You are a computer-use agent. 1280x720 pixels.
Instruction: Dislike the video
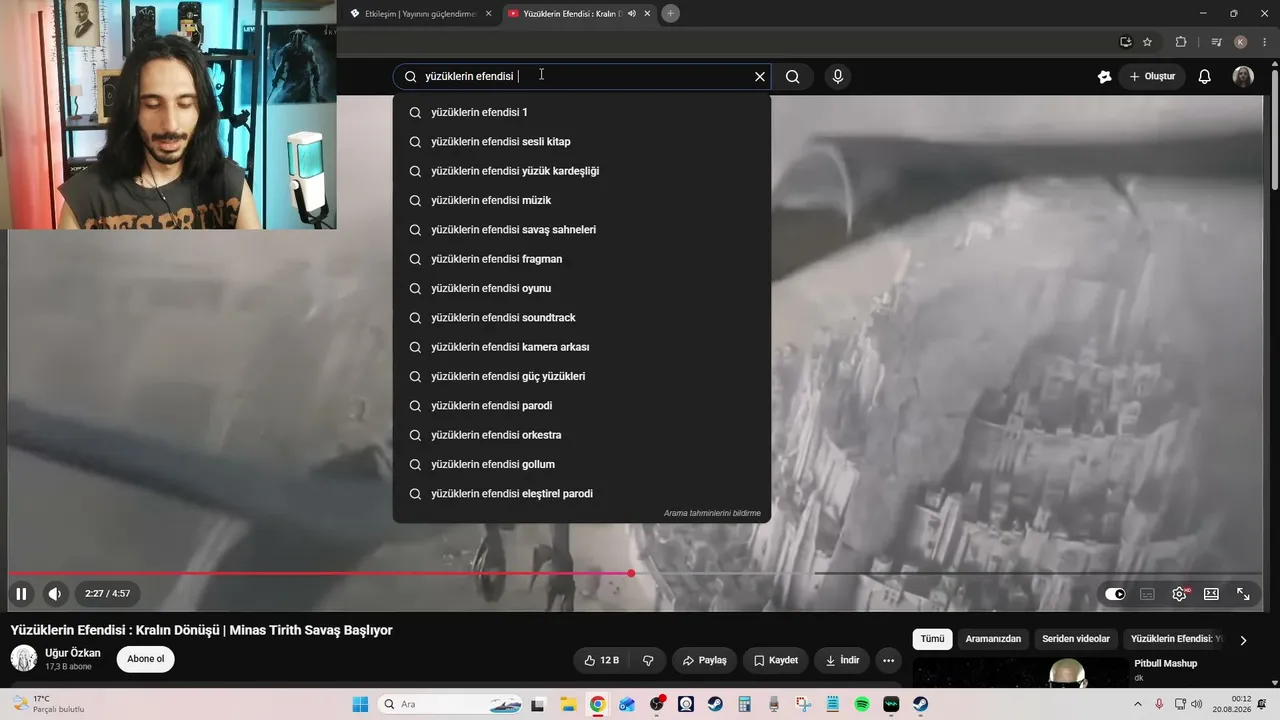coord(648,660)
